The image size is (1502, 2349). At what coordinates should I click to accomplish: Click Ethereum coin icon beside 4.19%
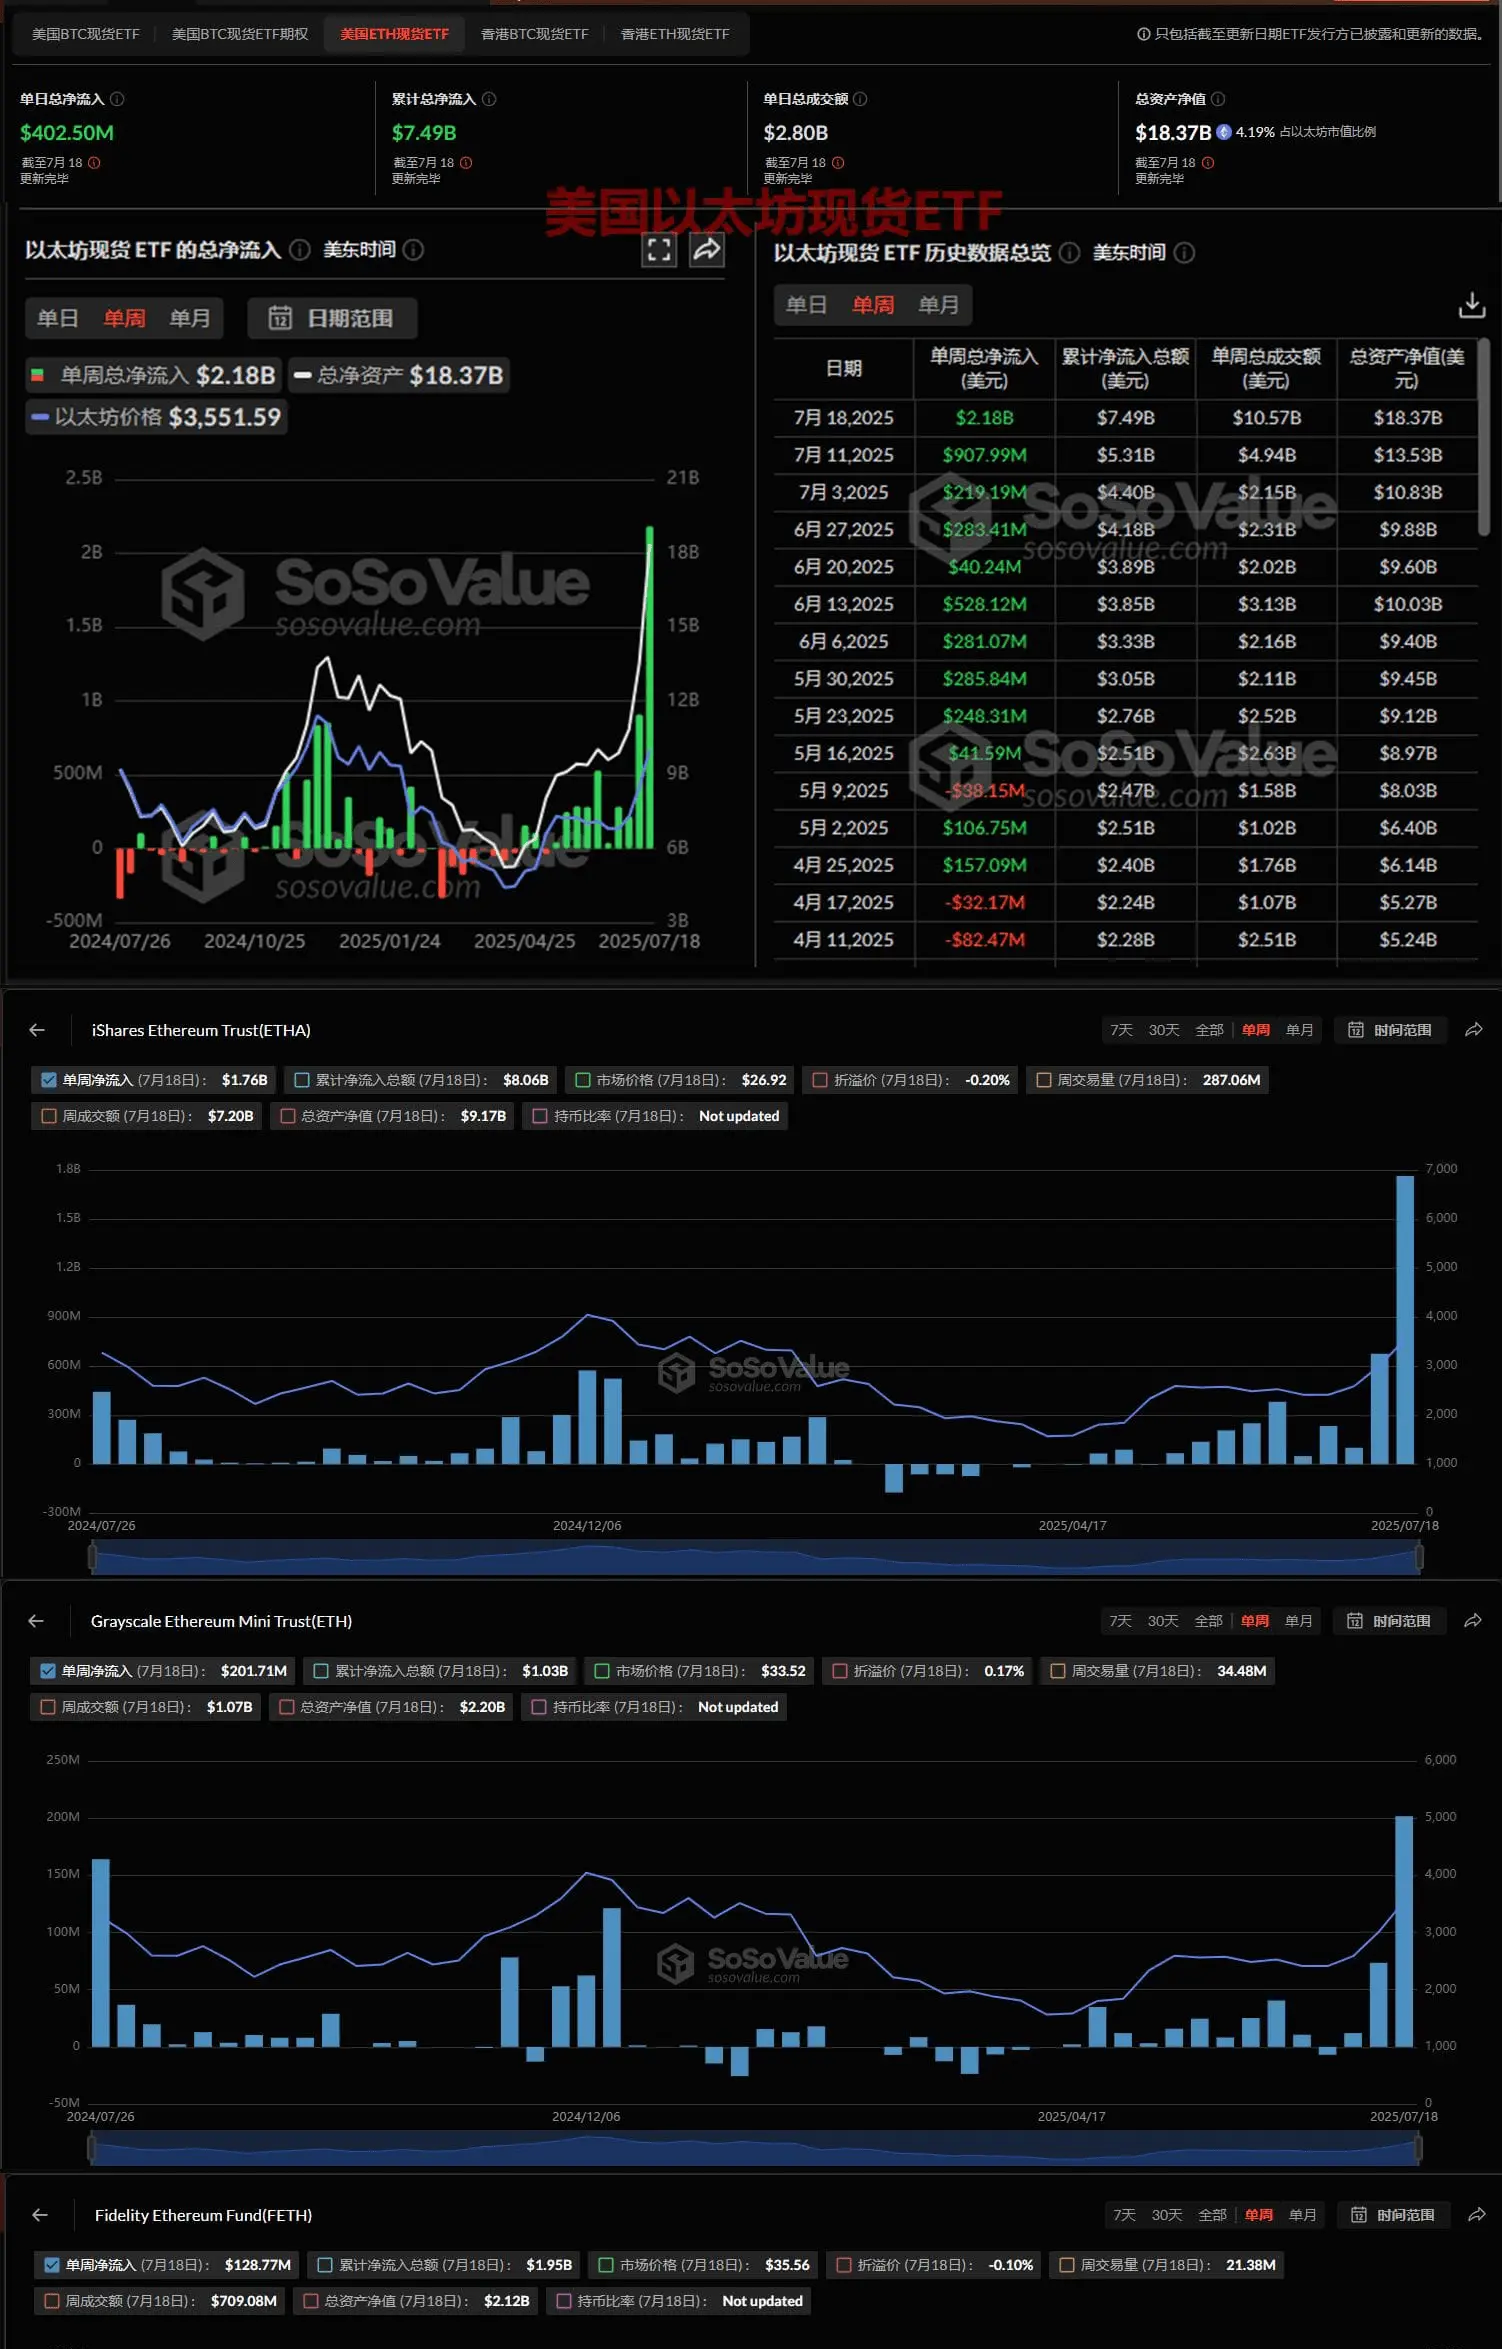coord(1224,132)
